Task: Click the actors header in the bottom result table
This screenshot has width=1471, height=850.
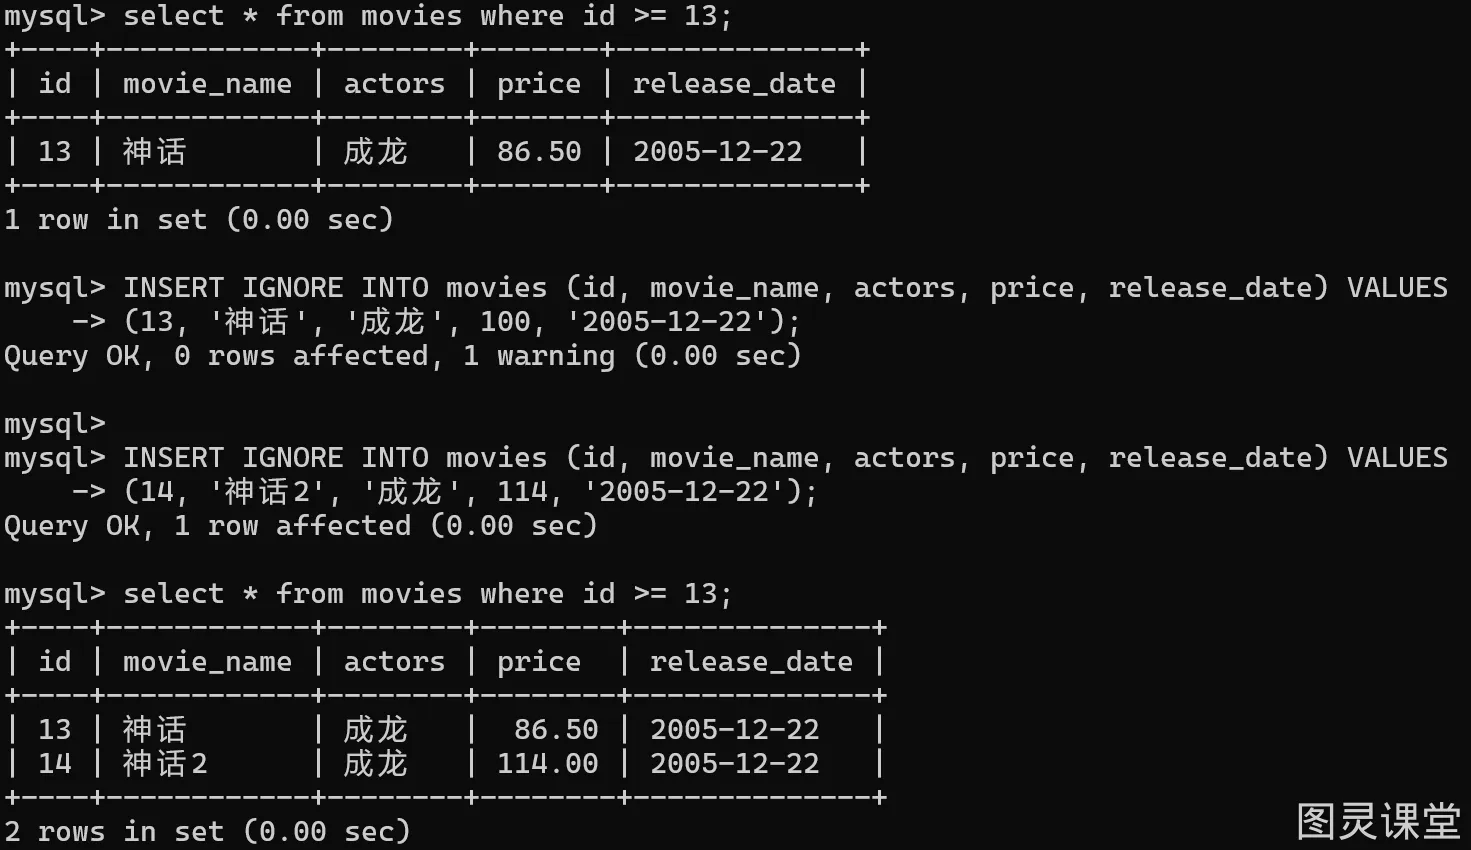Action: 394,662
